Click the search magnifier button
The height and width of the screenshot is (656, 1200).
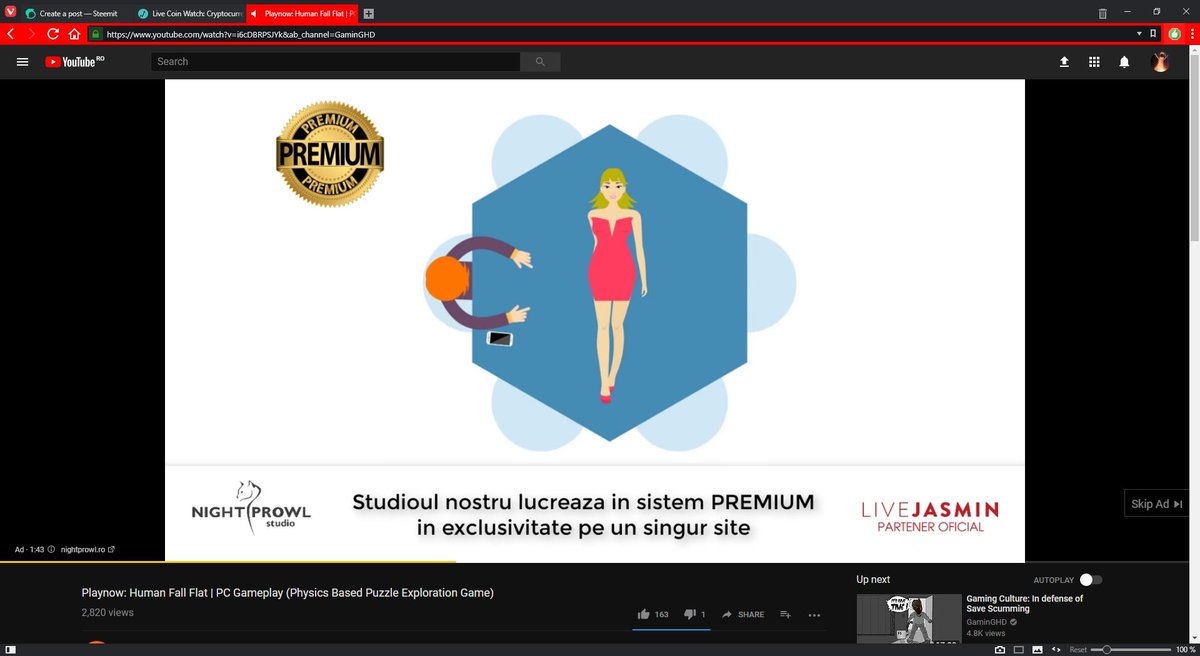pos(541,62)
